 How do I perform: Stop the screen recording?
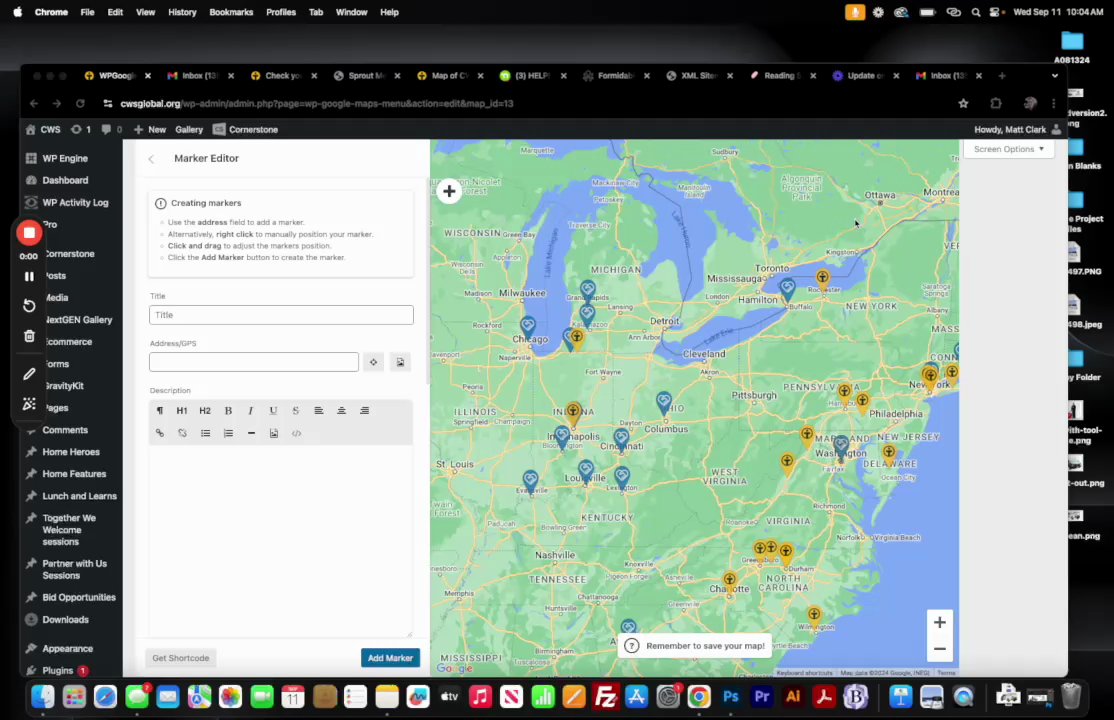29,233
